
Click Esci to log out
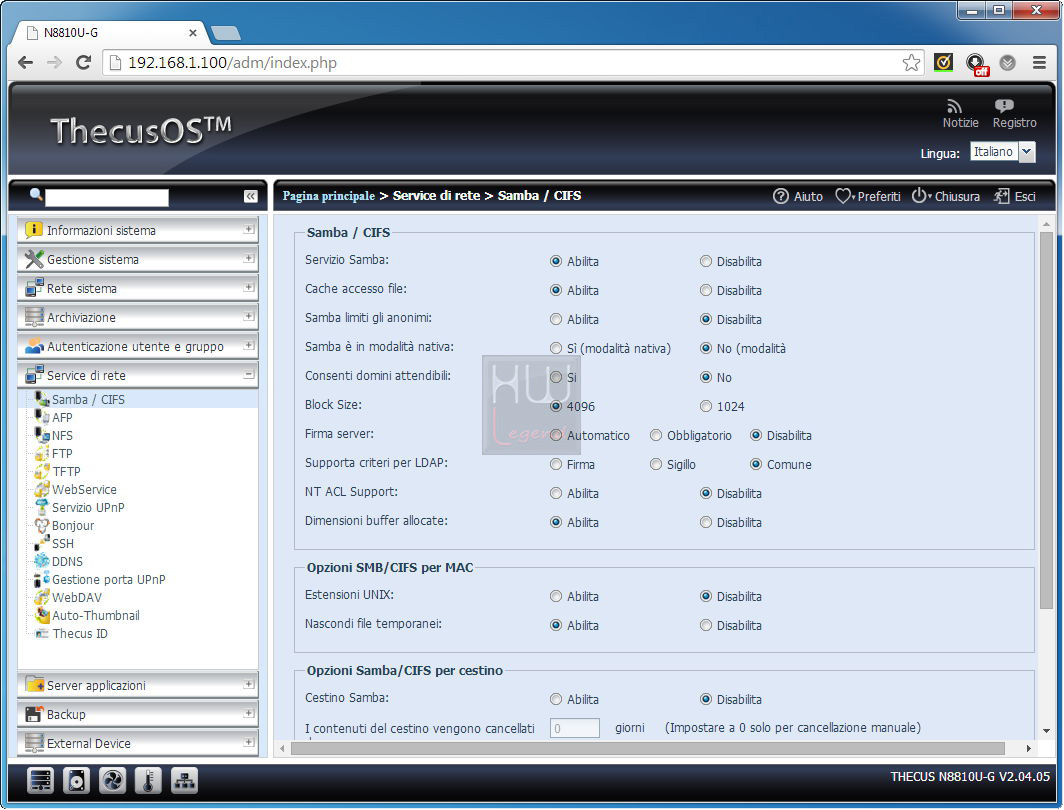(1014, 196)
